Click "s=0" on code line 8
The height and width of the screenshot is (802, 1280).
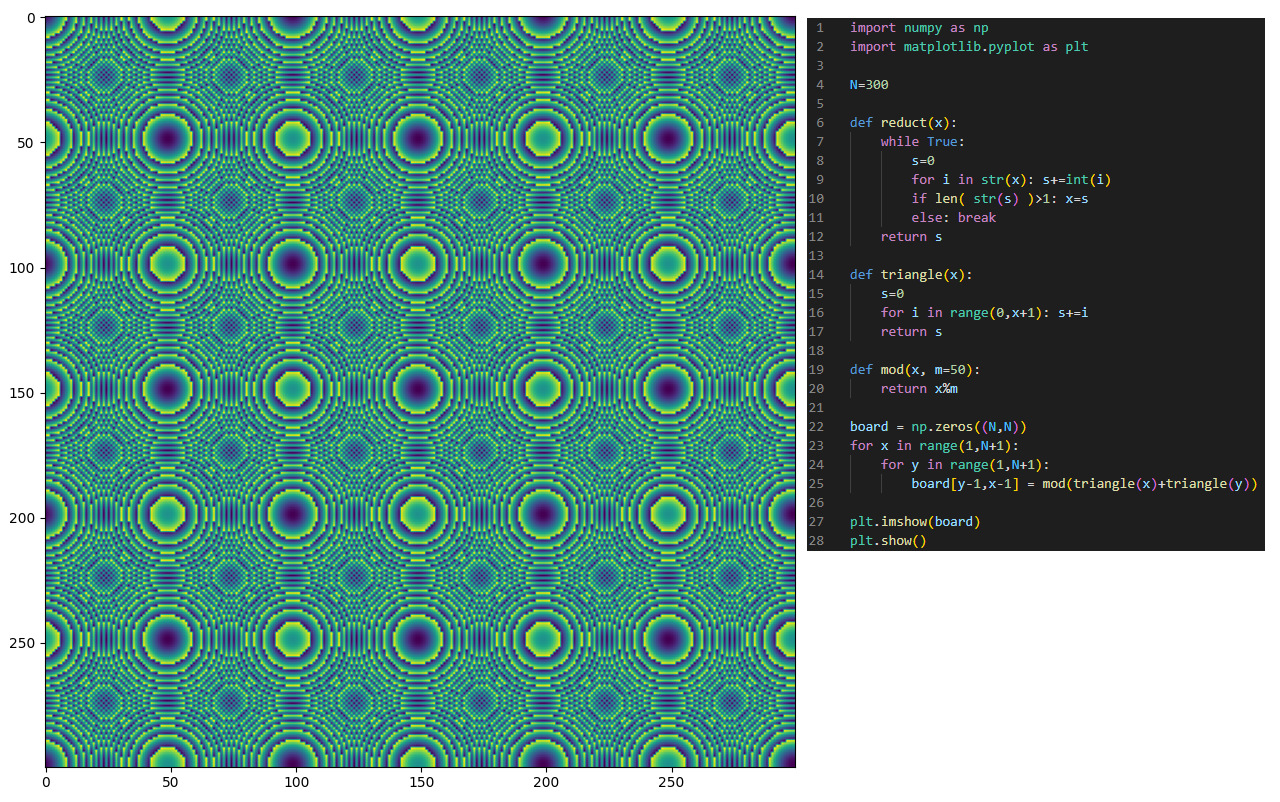click(923, 161)
